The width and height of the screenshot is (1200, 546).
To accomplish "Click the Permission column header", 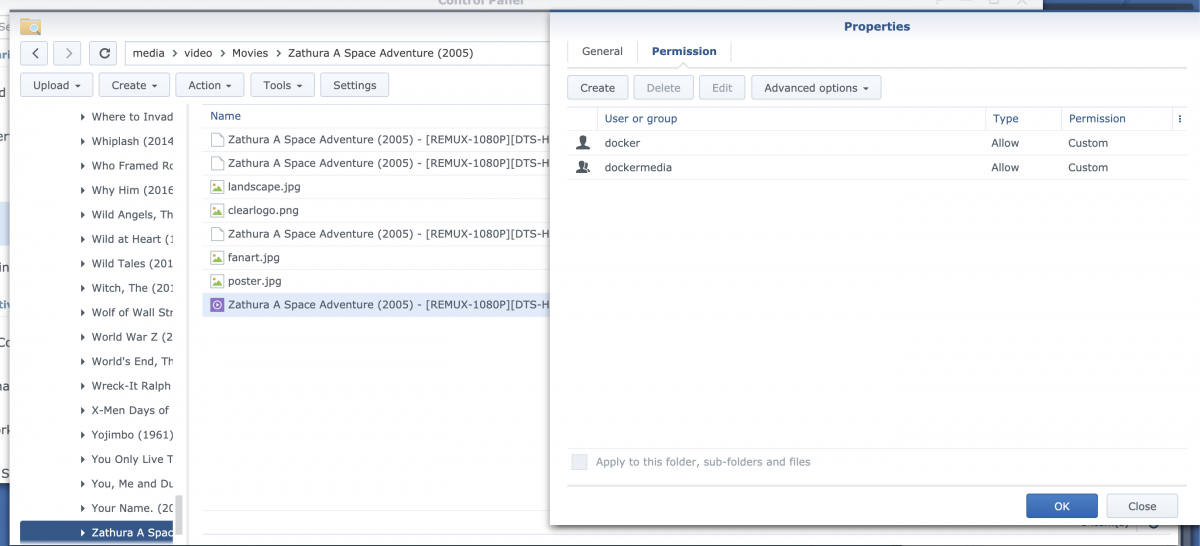I will click(x=1116, y=118).
